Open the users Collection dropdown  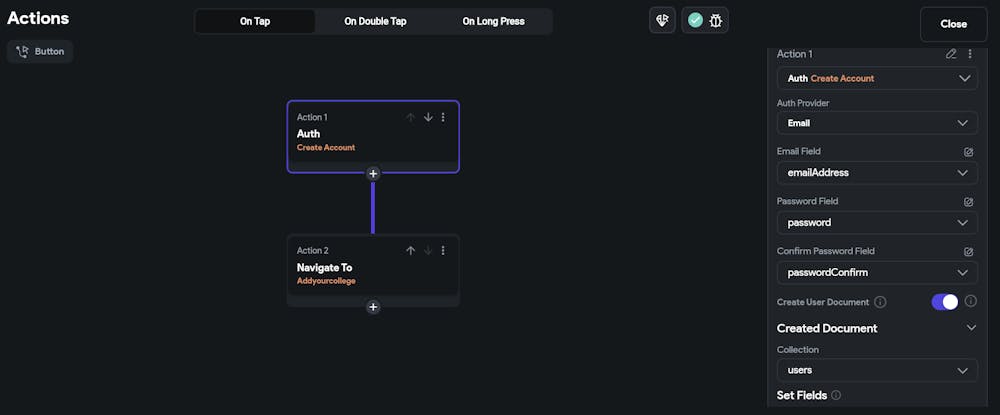pyautogui.click(x=877, y=370)
